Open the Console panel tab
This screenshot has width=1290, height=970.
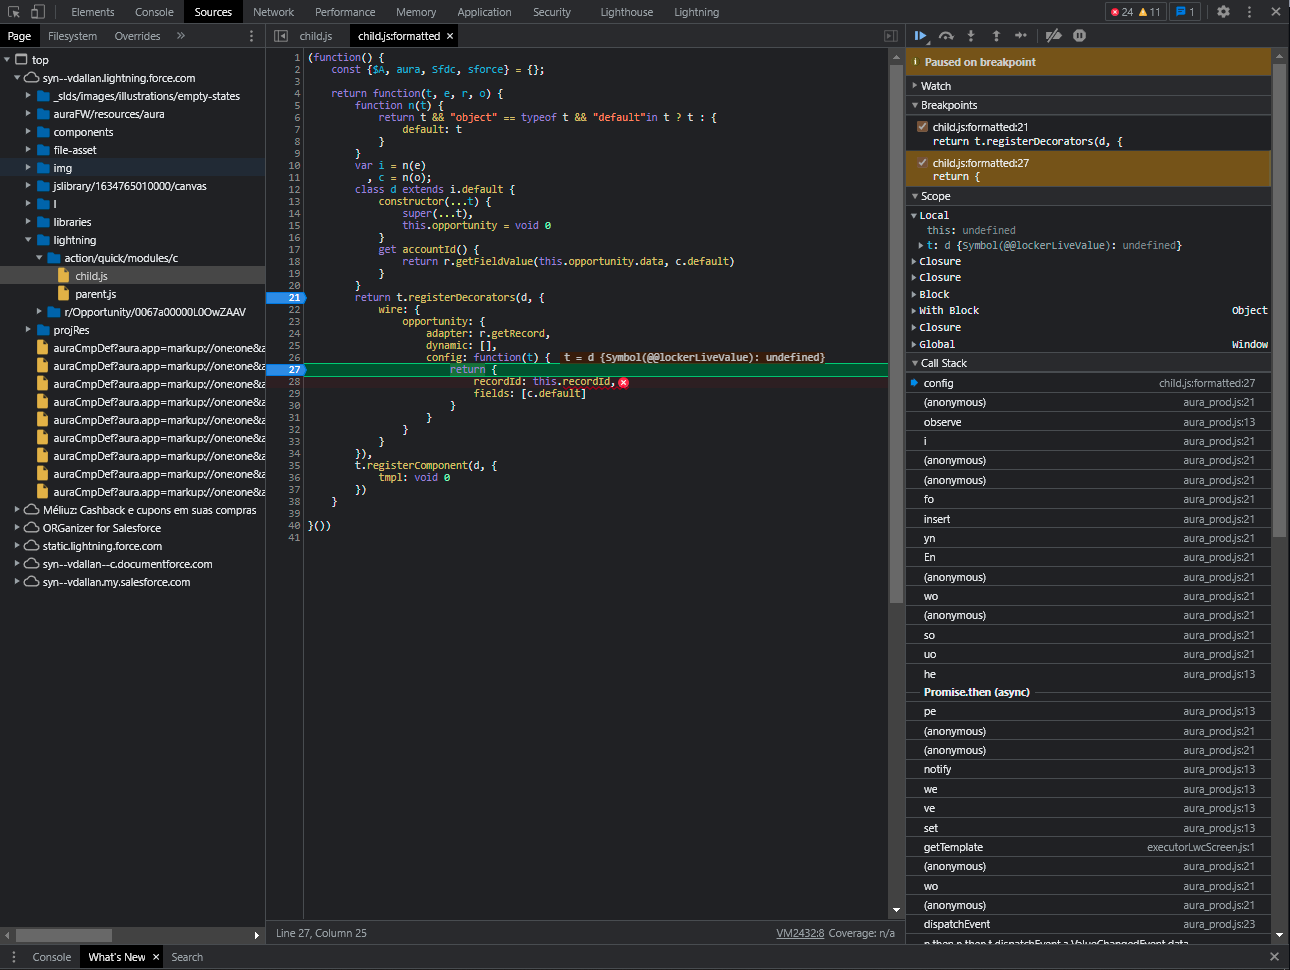tap(154, 12)
